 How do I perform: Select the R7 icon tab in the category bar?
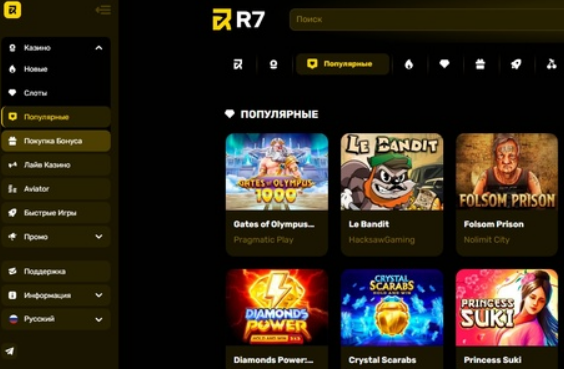point(238,64)
